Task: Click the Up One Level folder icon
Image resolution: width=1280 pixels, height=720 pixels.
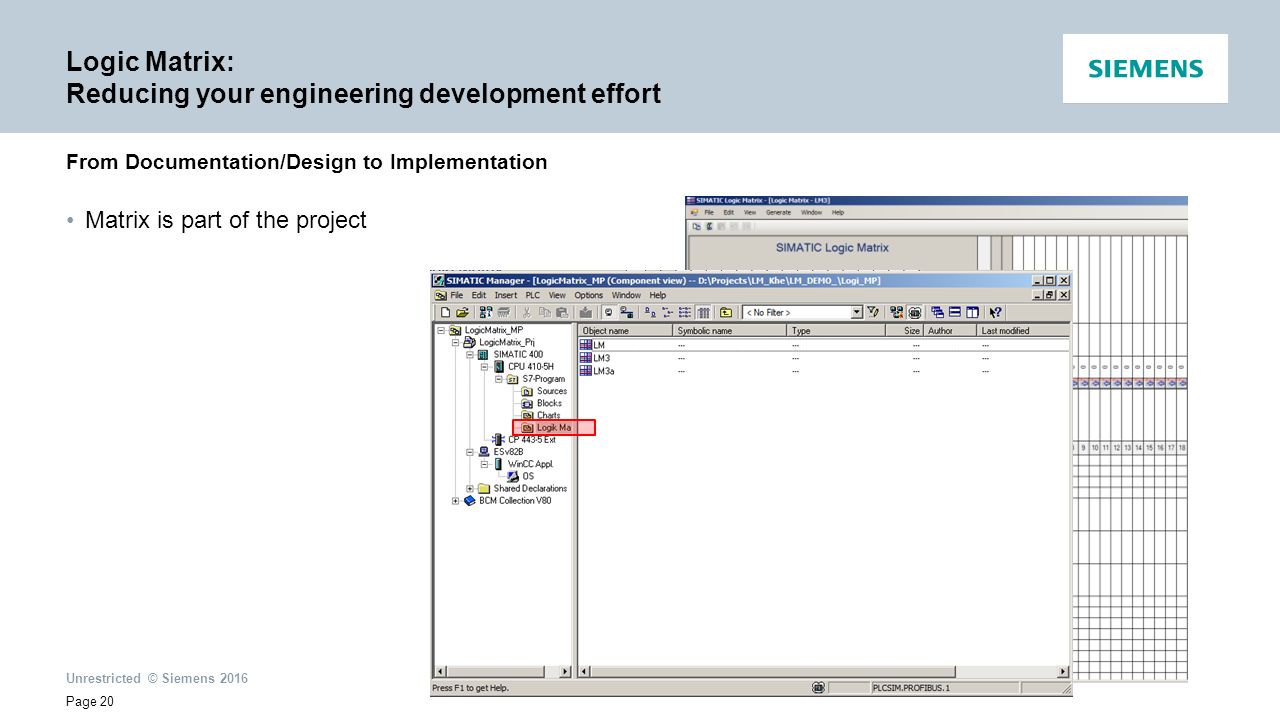Action: pos(726,312)
